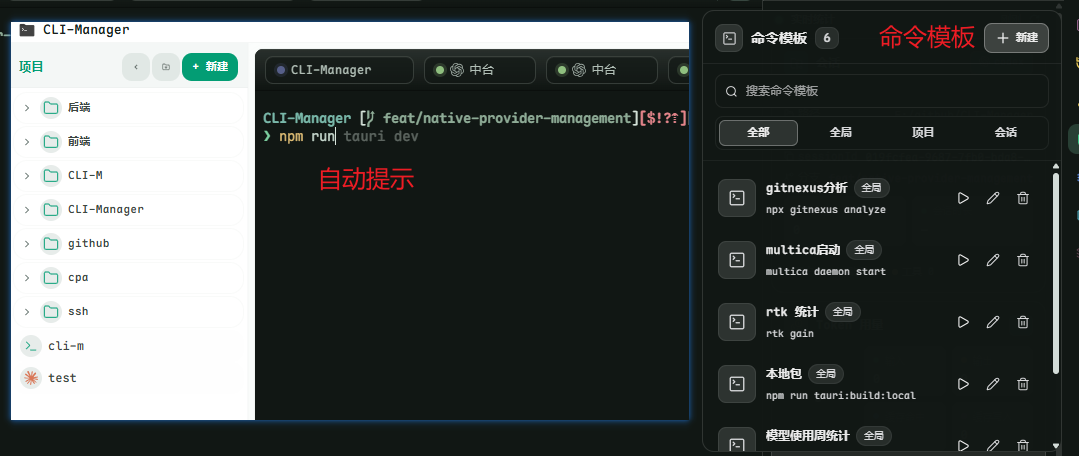Click the command text rtk gain
This screenshot has height=456, width=1079.
(x=789, y=334)
